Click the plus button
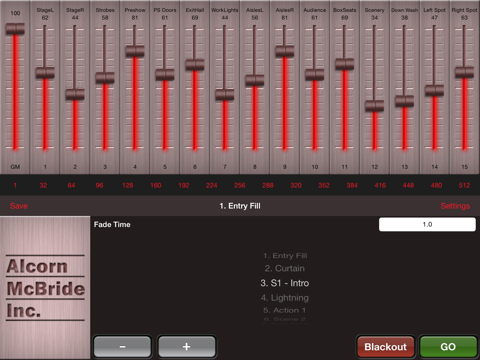The image size is (480, 360). tap(187, 347)
